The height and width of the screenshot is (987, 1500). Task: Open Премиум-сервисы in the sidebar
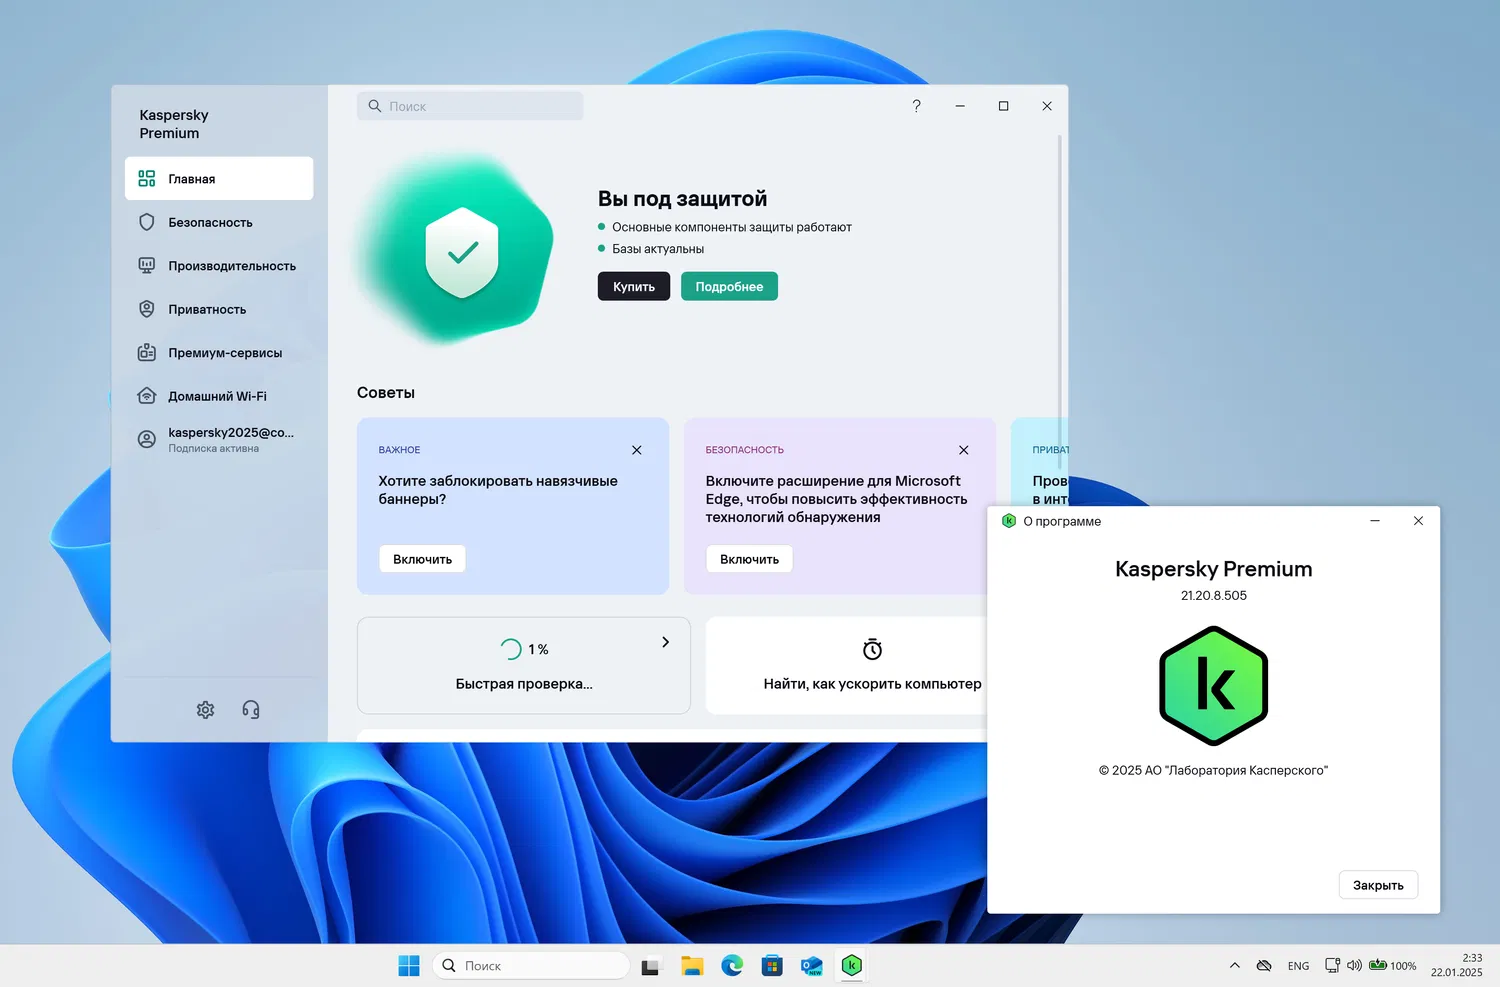coord(219,352)
